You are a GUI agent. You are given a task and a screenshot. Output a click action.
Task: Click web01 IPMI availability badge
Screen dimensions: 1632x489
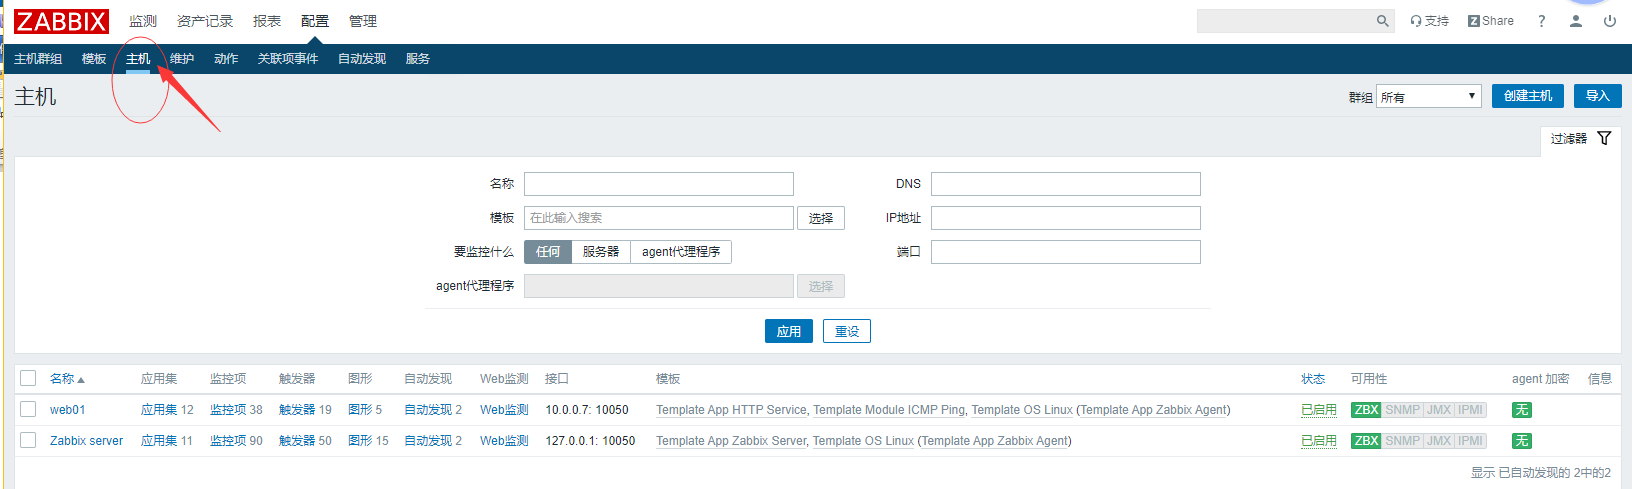tap(1471, 410)
